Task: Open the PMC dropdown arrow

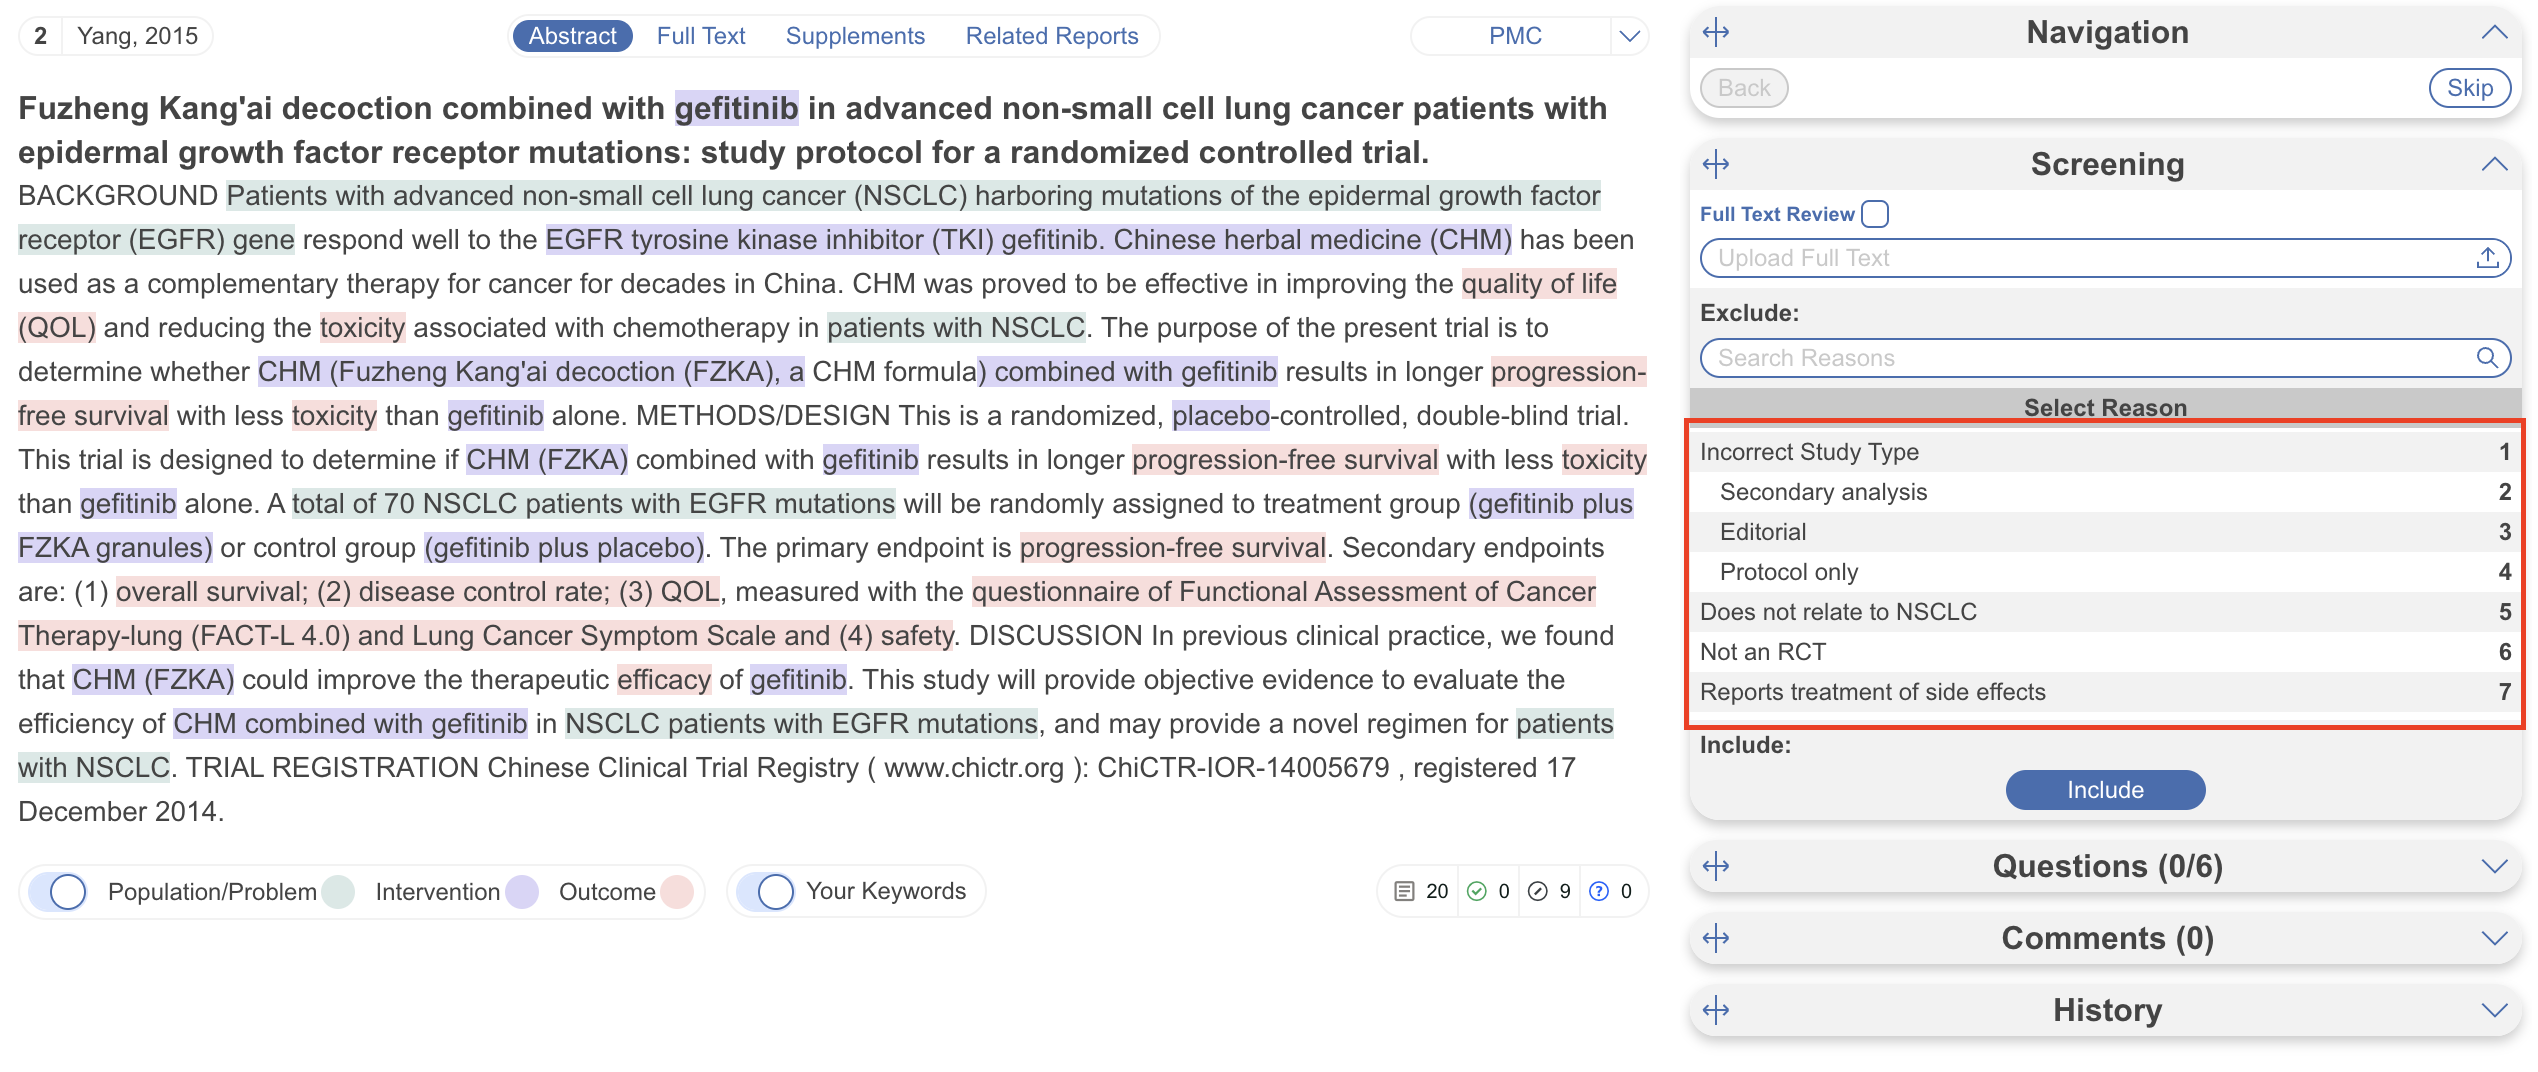Action: (1629, 37)
